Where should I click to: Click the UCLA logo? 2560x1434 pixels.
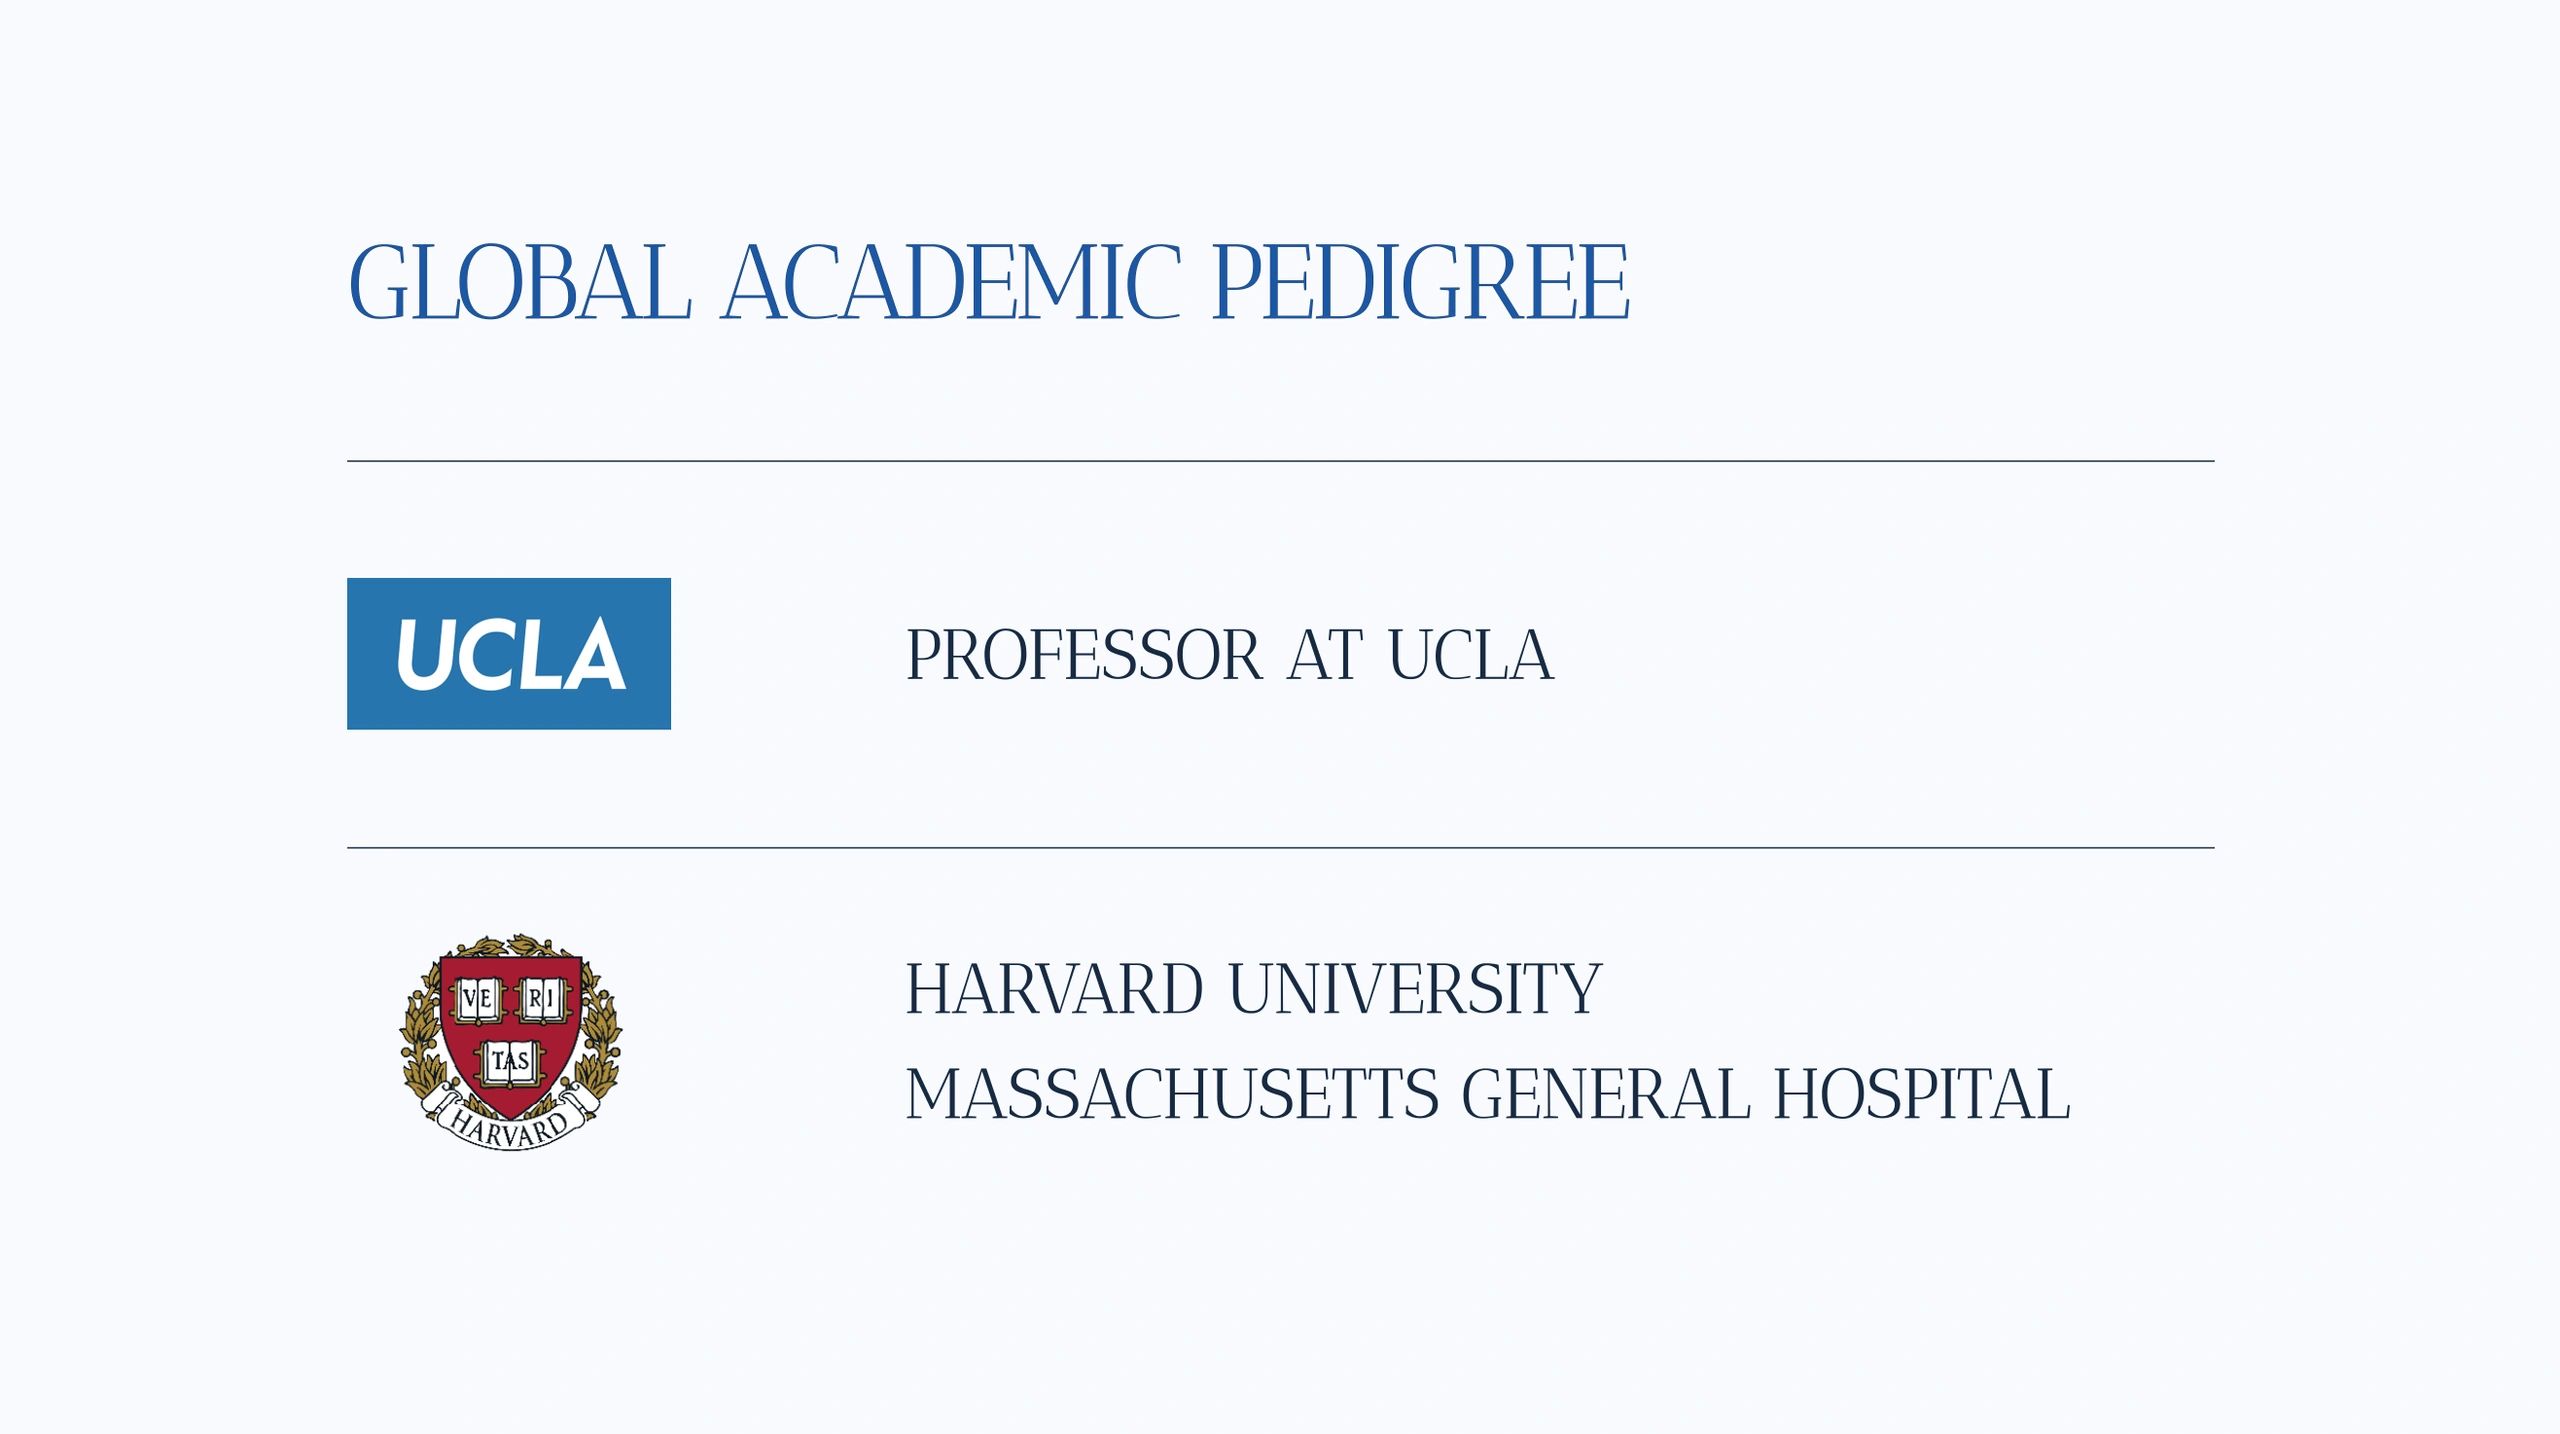(x=508, y=654)
